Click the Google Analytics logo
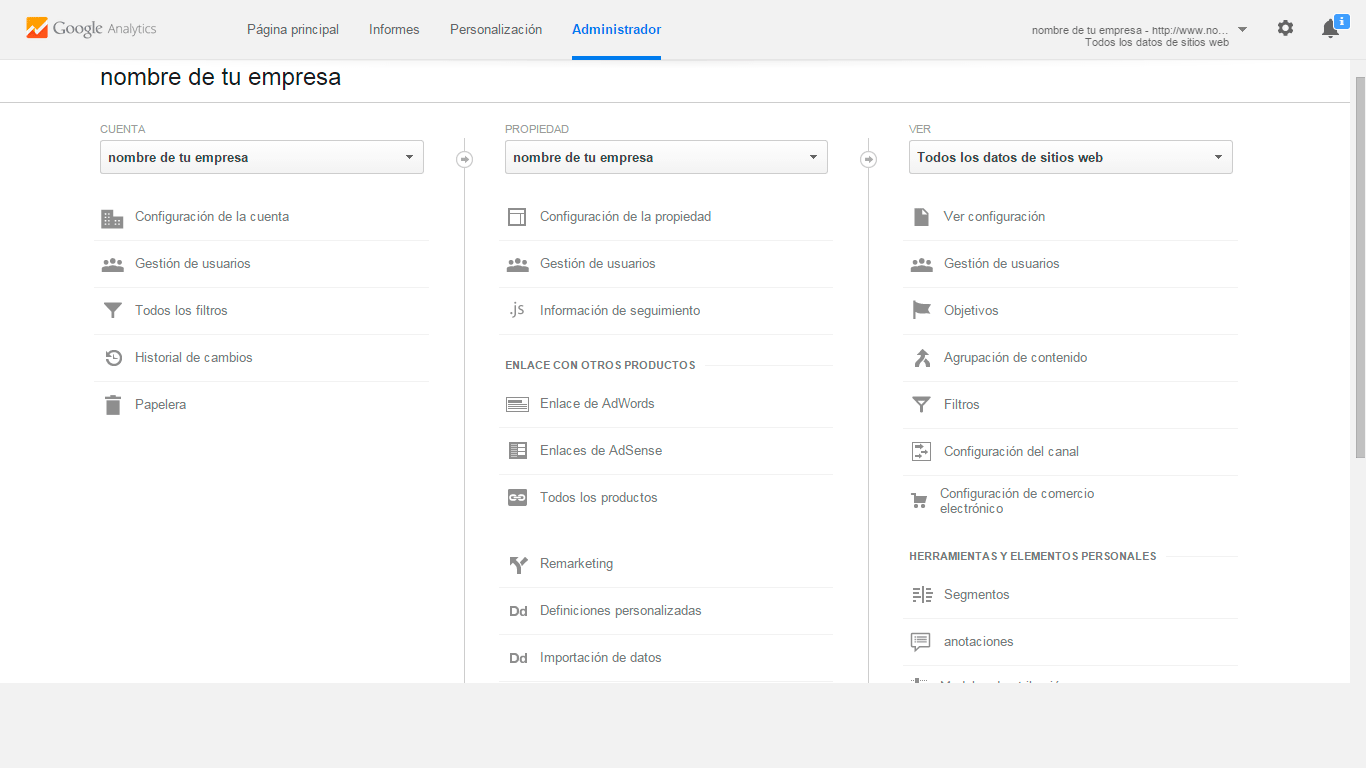The width and height of the screenshot is (1366, 768). (x=91, y=29)
